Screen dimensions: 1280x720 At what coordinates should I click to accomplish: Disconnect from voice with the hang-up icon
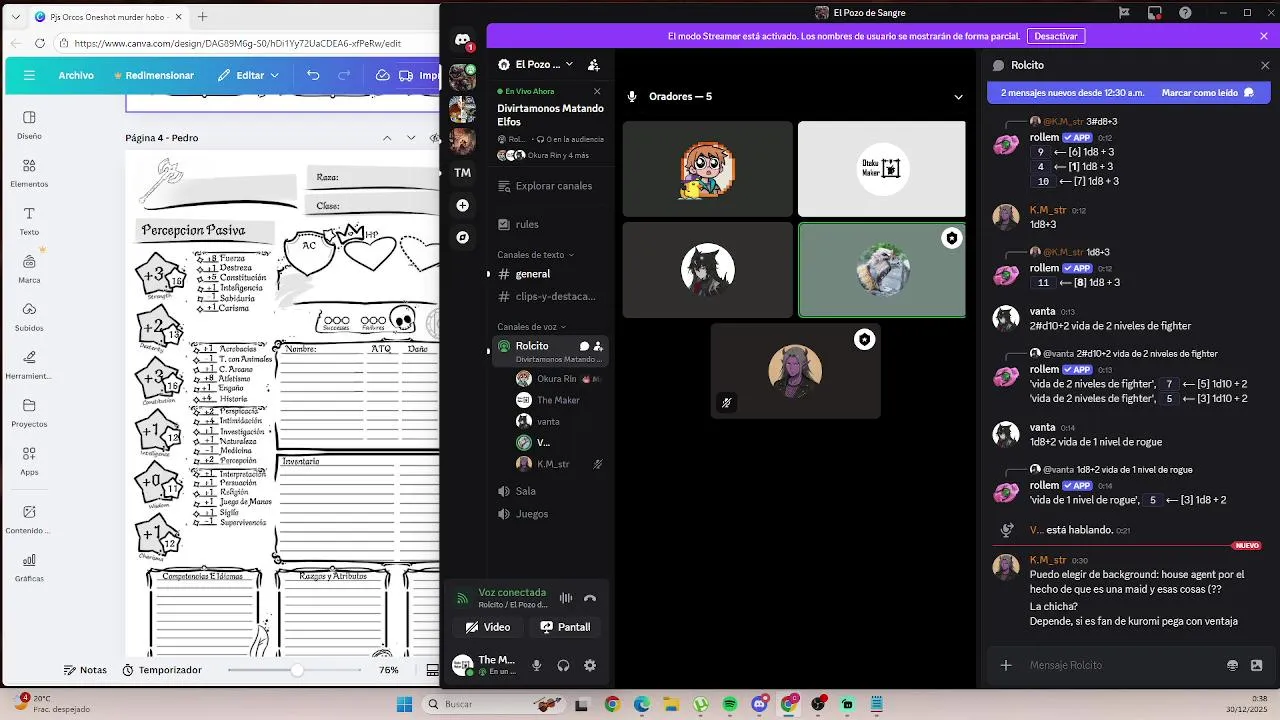tap(590, 598)
